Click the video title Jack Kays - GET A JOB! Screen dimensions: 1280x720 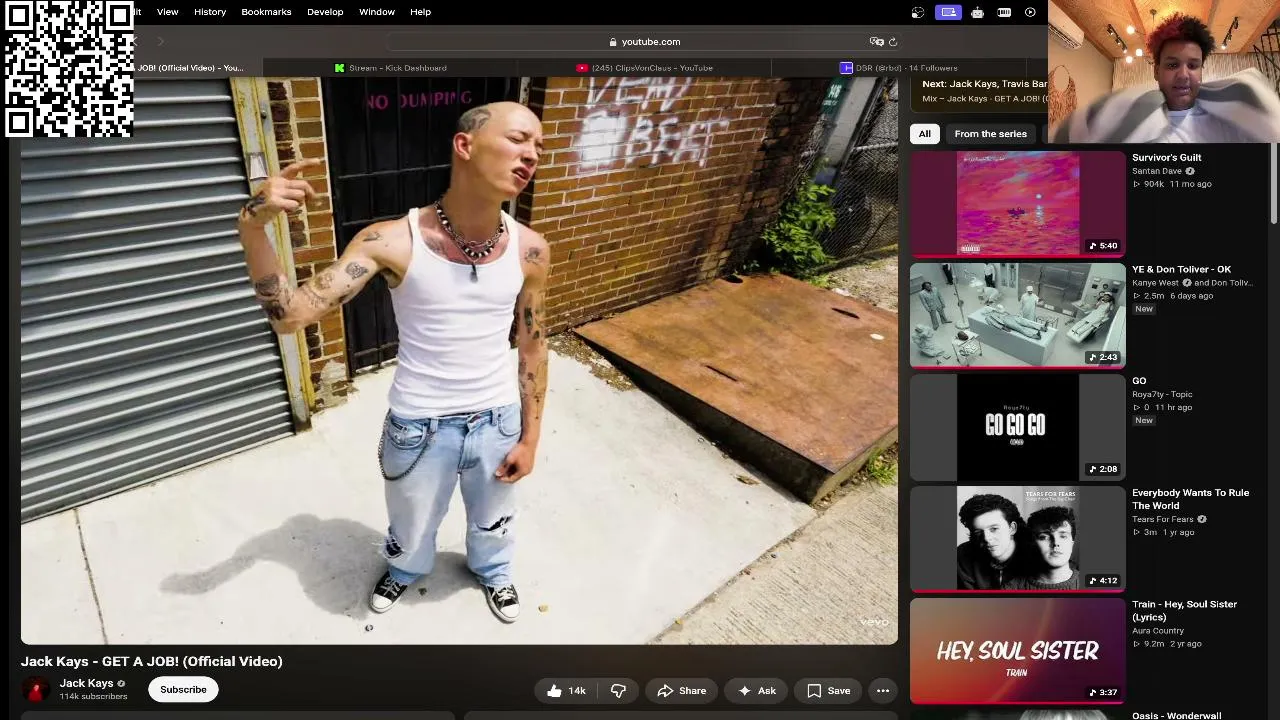[x=152, y=661]
